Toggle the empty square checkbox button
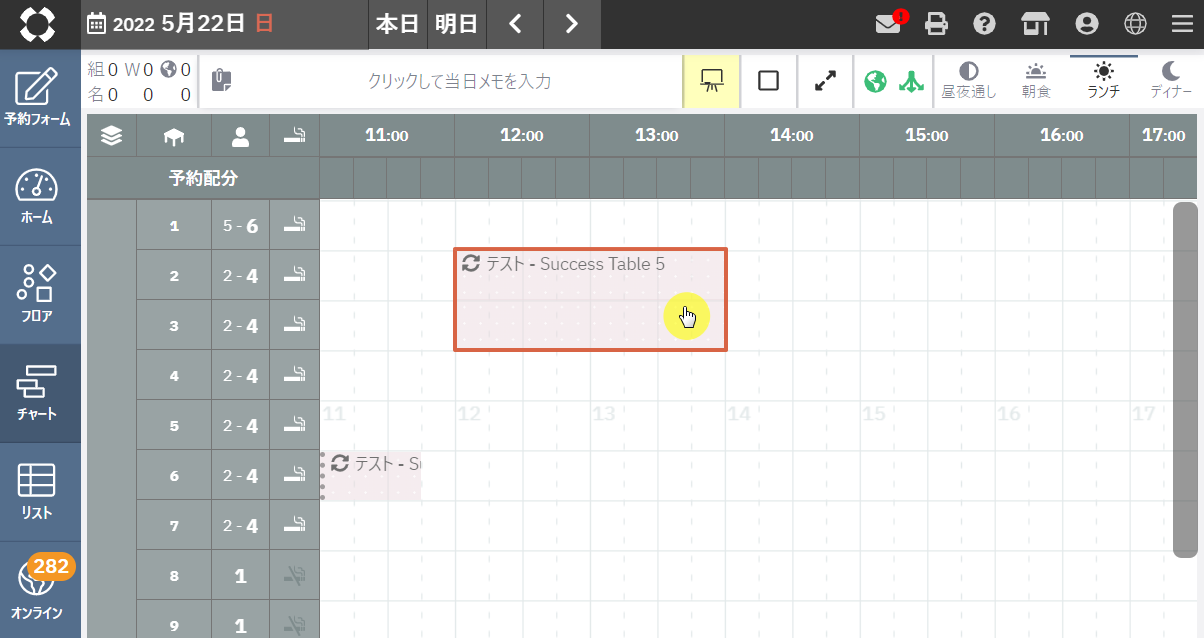This screenshot has width=1204, height=638. (768, 81)
